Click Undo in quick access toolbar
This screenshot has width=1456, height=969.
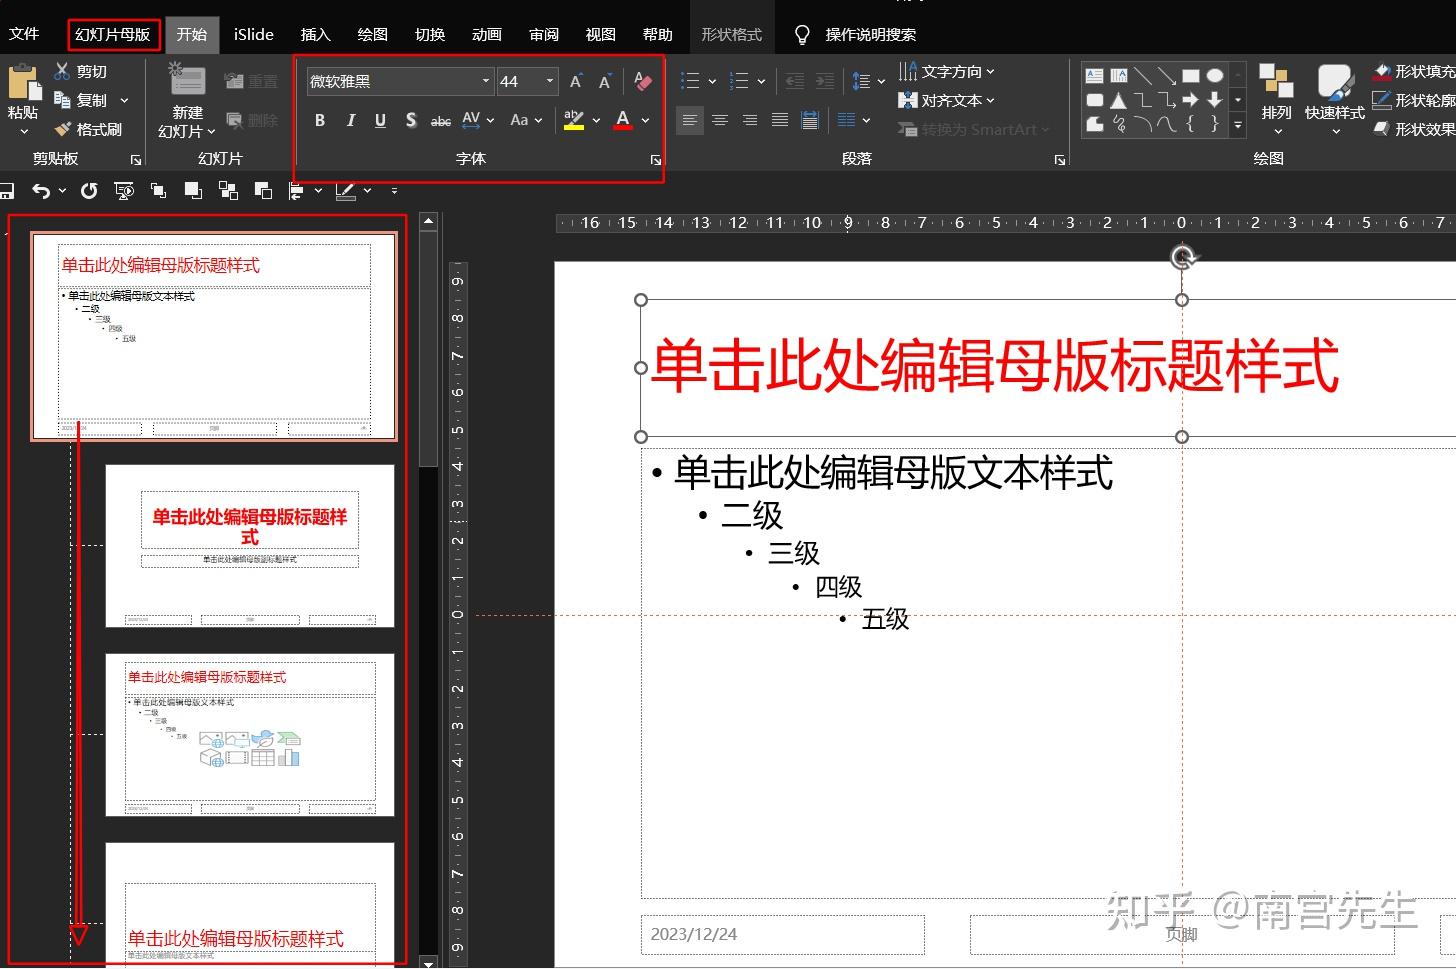(40, 190)
